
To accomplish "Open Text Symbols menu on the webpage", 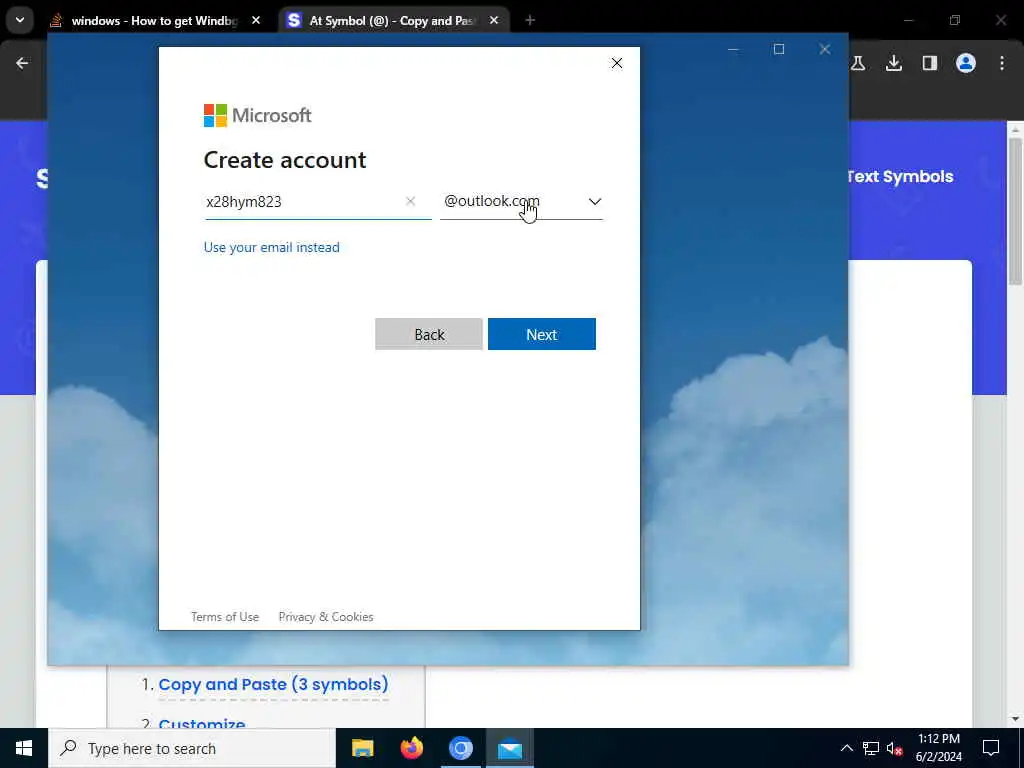I will (x=900, y=176).
